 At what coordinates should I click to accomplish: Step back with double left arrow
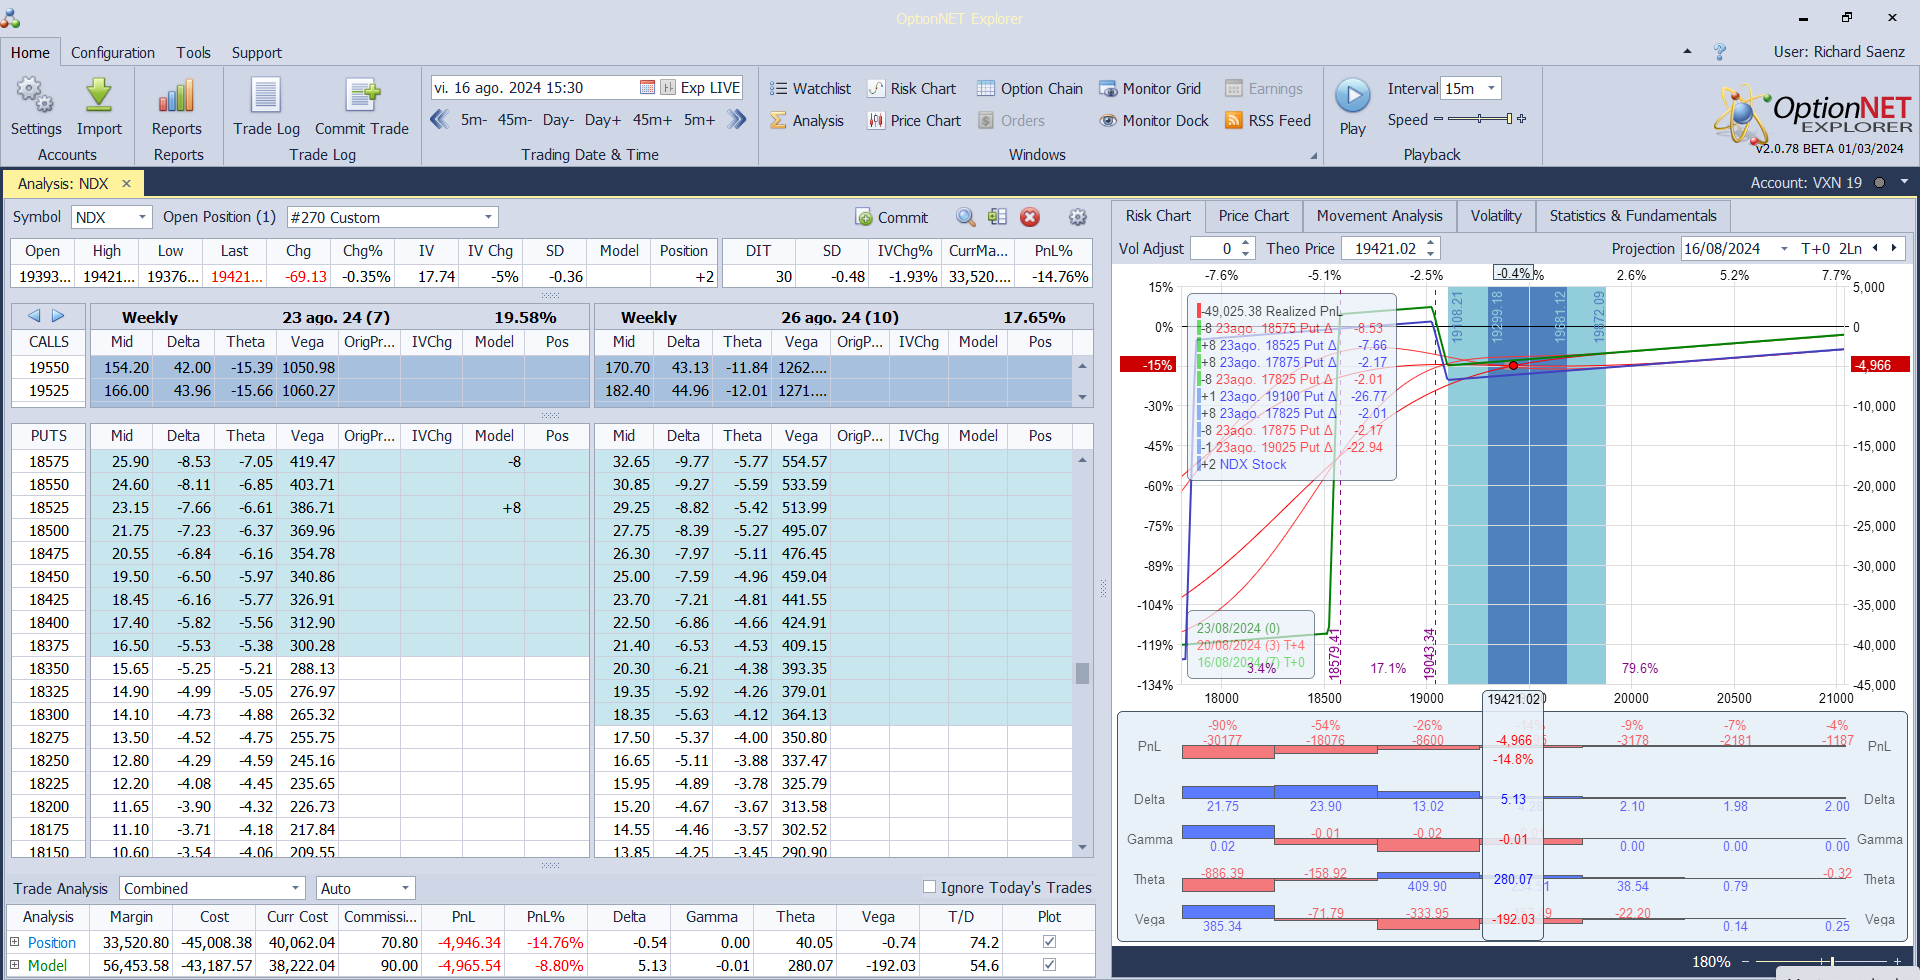pos(440,120)
